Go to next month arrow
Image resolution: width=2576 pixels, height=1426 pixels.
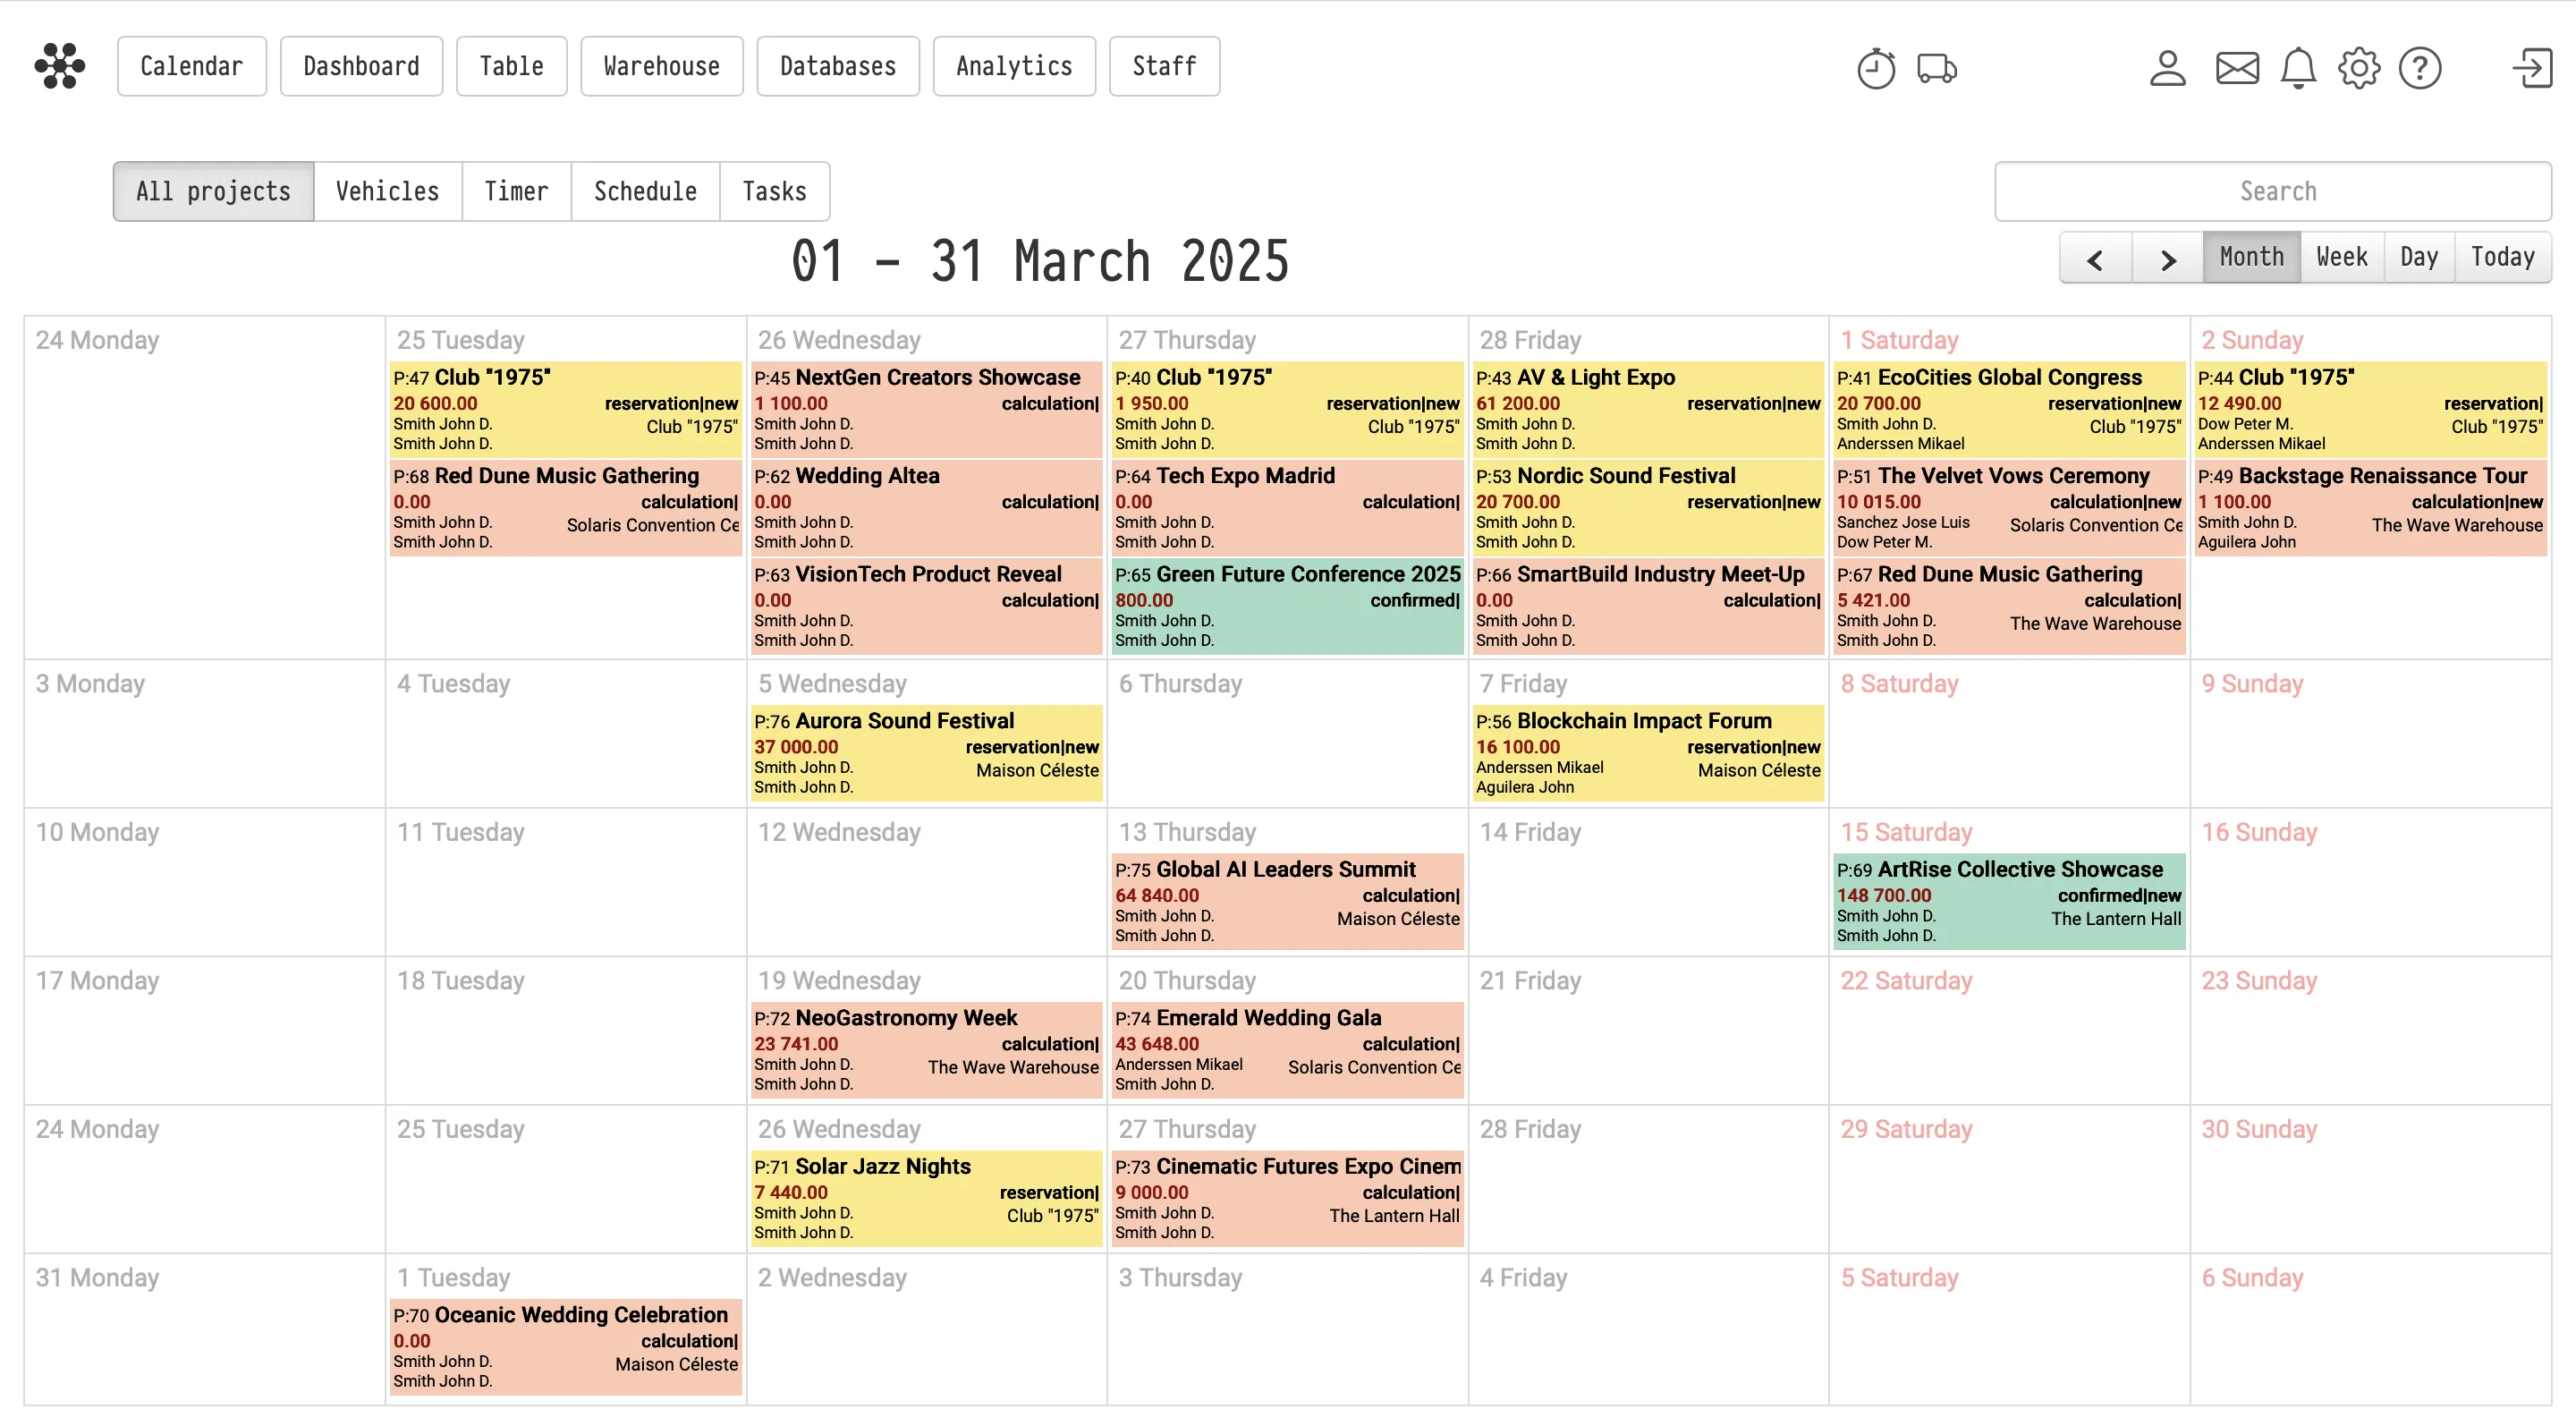click(x=2167, y=259)
